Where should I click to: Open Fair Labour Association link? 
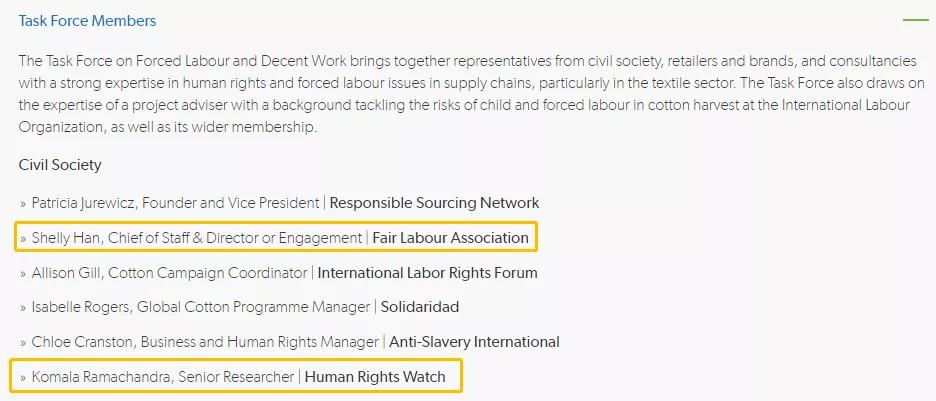pos(450,238)
